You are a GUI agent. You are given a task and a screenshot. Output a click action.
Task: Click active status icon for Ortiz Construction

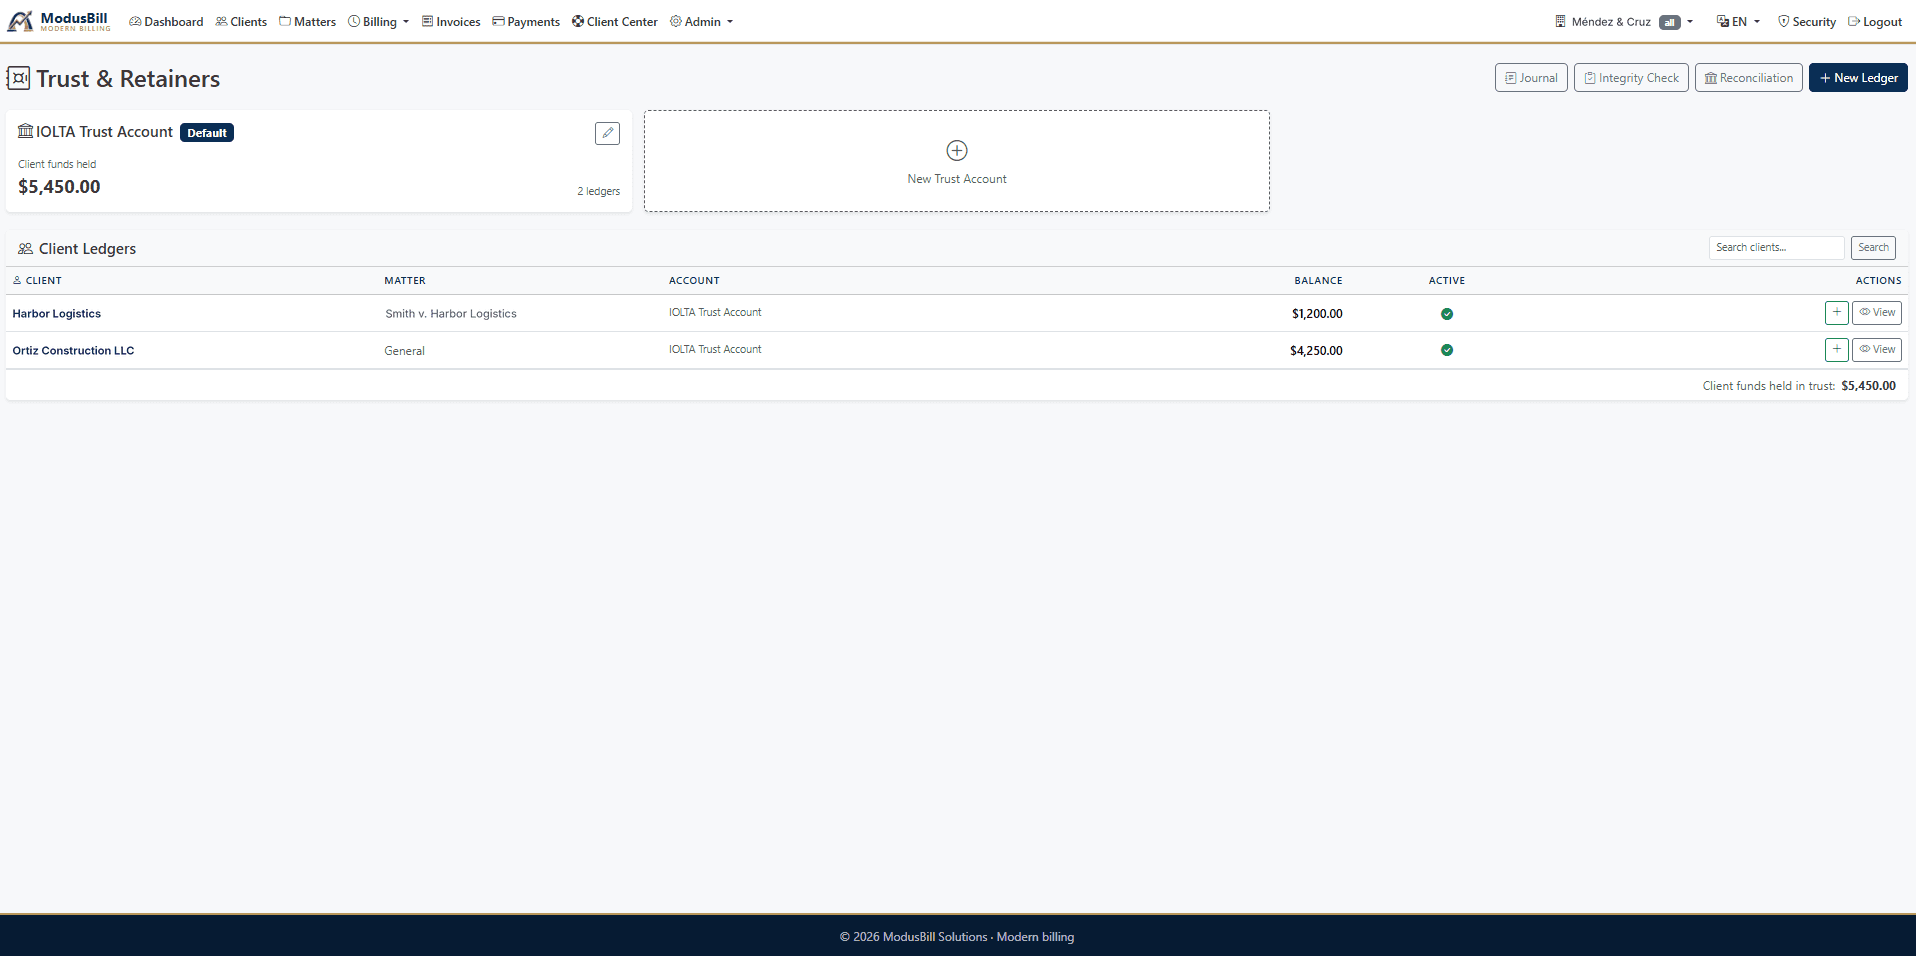1447,350
